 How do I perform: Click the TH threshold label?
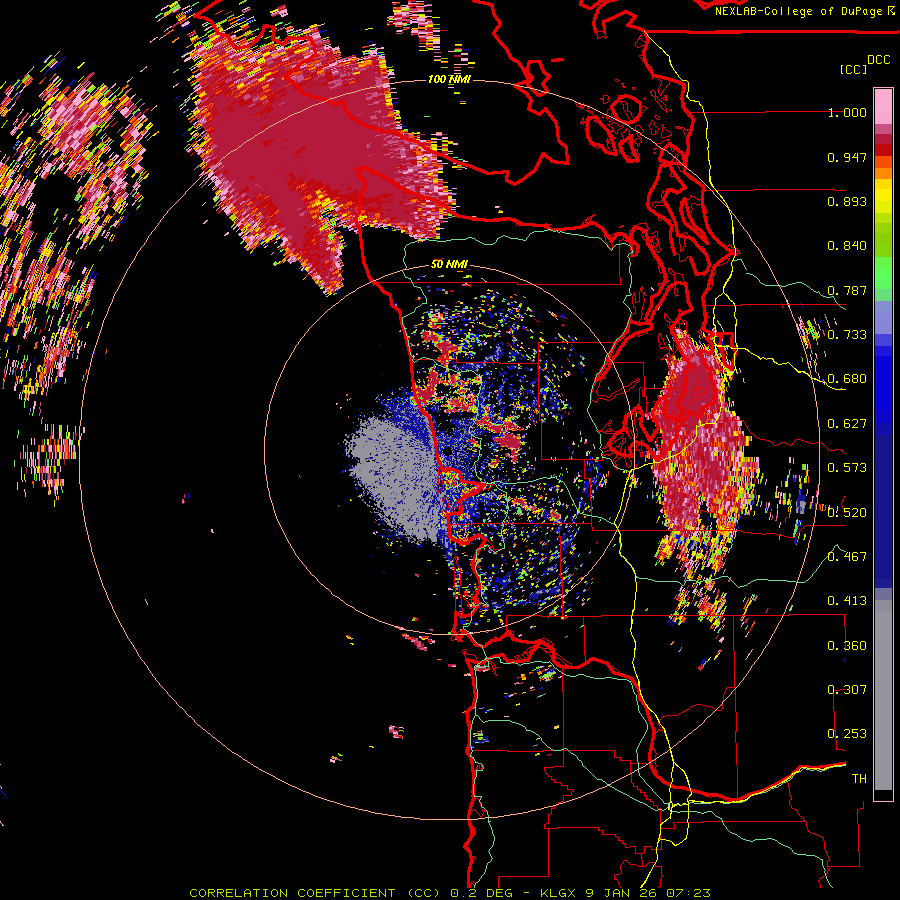(859, 779)
